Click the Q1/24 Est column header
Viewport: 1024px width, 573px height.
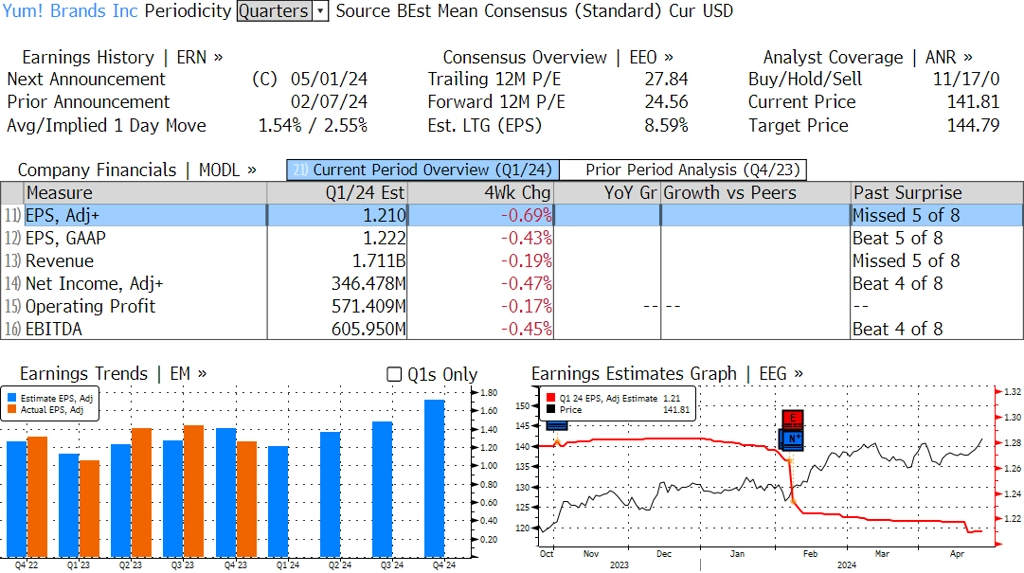tap(337, 193)
